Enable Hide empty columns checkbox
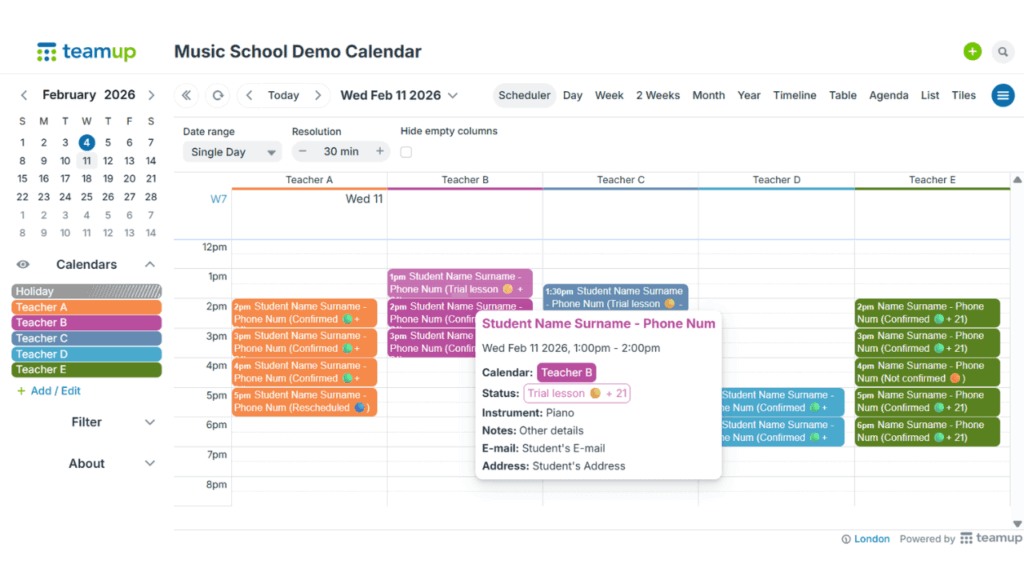This screenshot has height=576, width=1024. [406, 152]
